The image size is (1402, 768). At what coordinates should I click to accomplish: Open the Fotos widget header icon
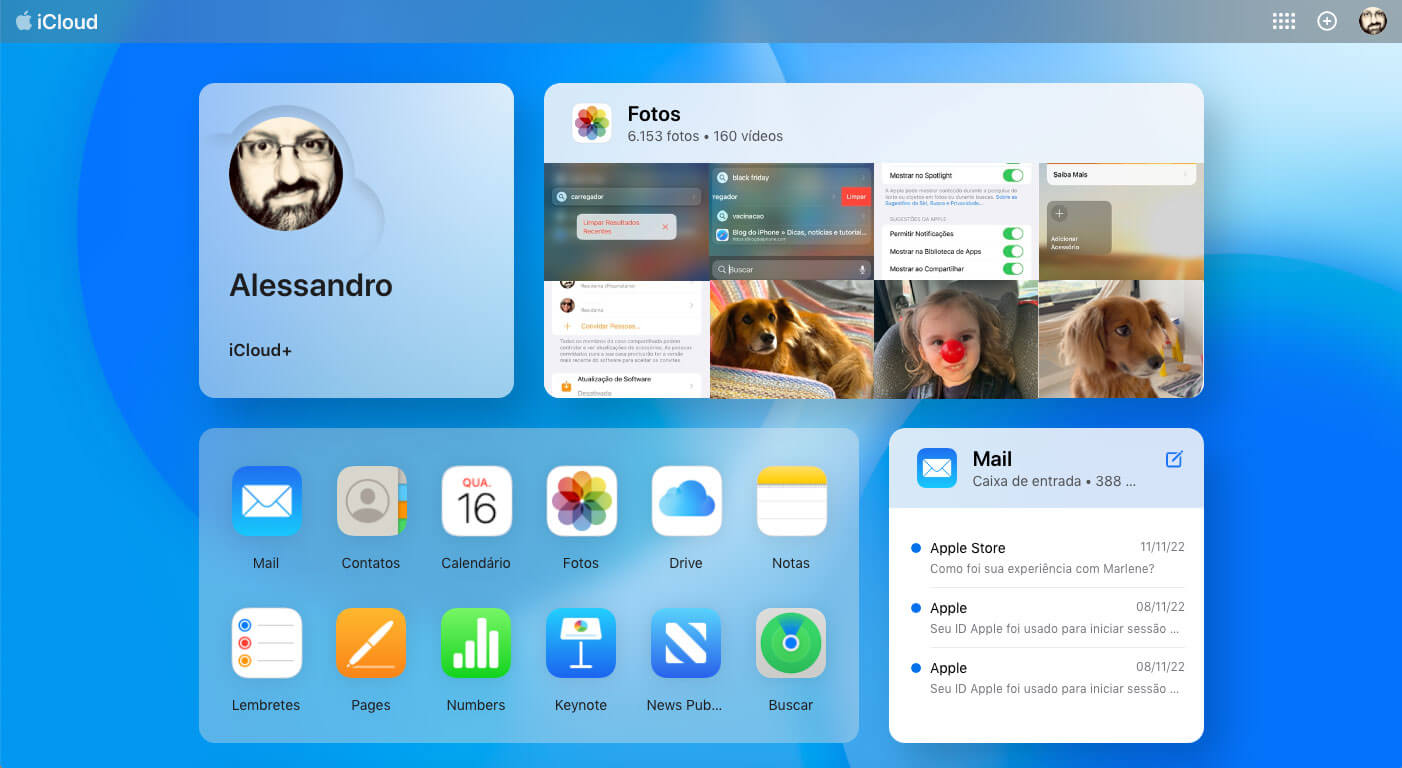592,123
